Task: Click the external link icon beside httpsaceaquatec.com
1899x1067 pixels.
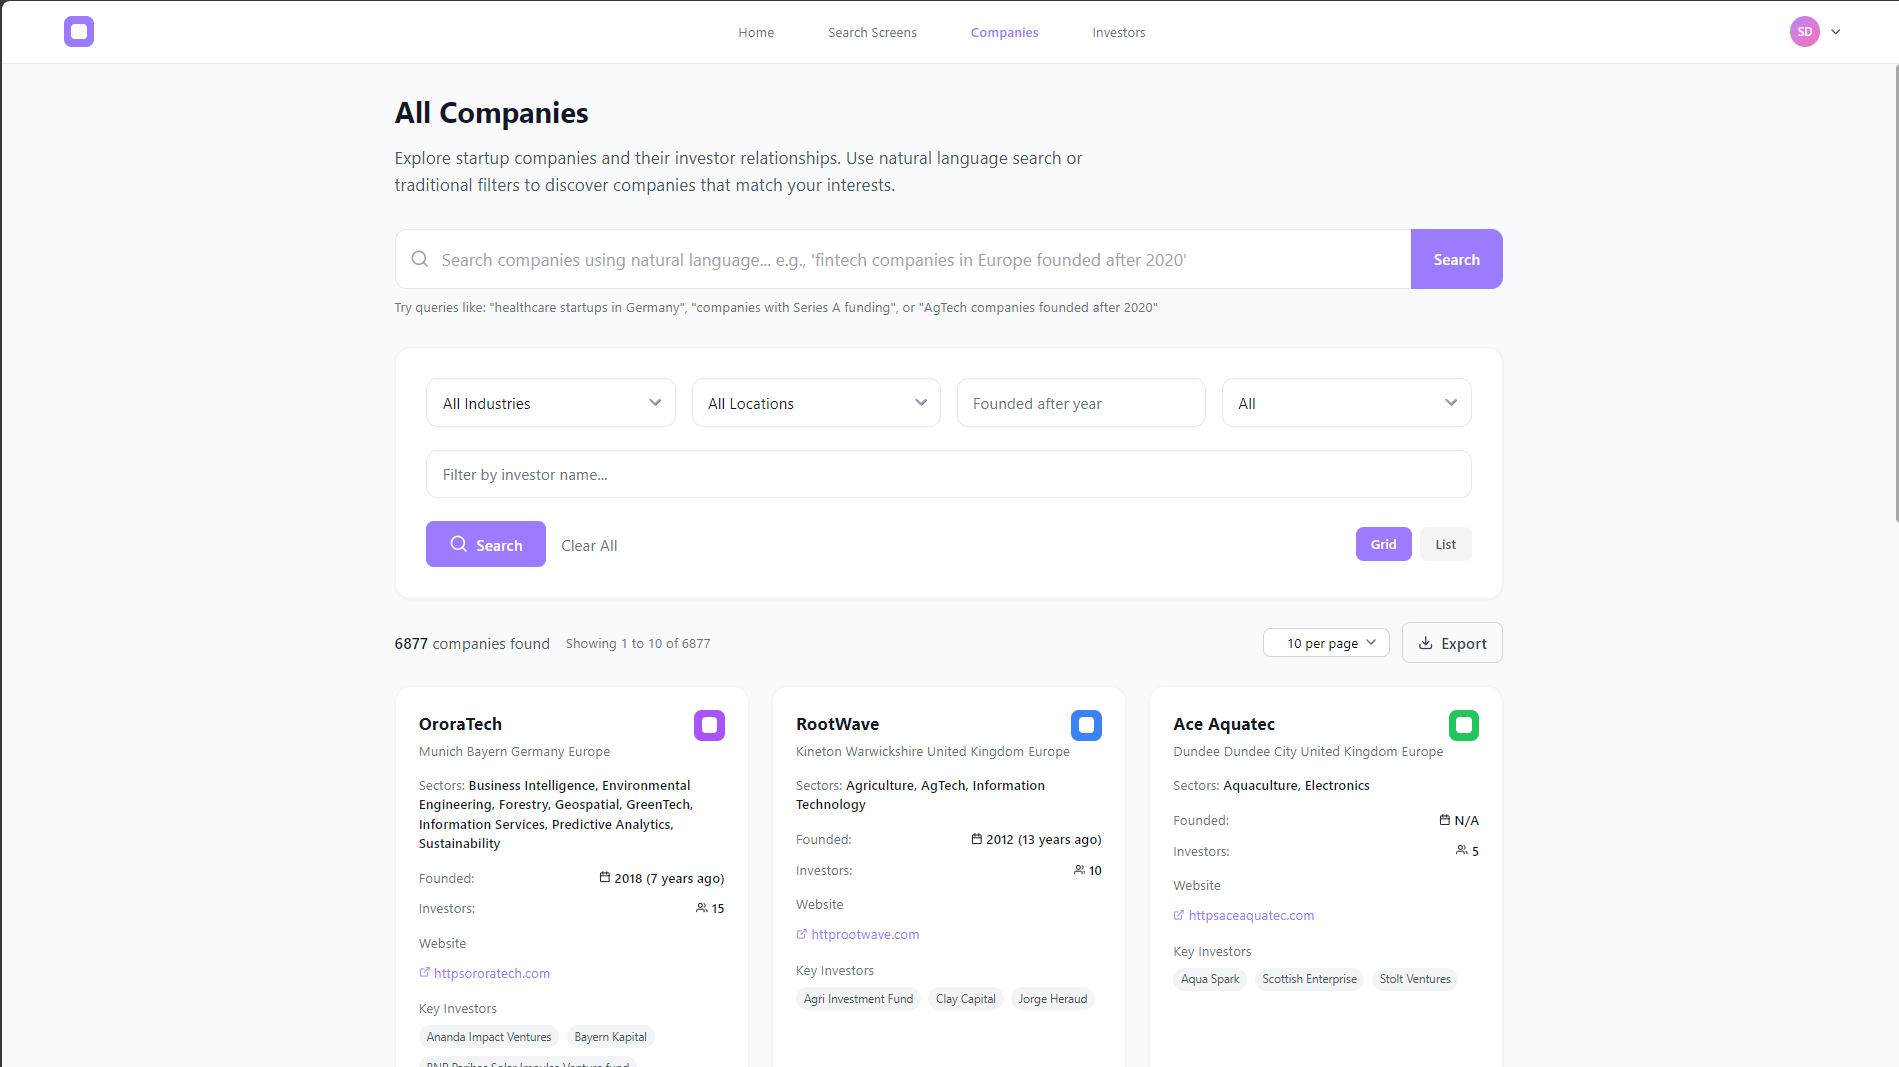Action: [1180, 915]
